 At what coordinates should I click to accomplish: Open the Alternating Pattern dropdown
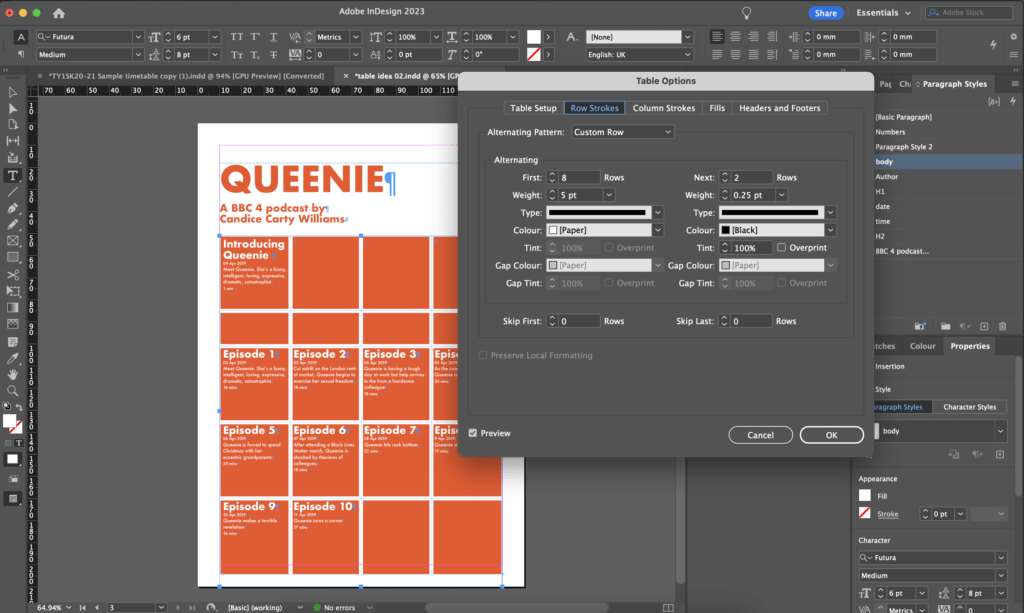pyautogui.click(x=622, y=132)
